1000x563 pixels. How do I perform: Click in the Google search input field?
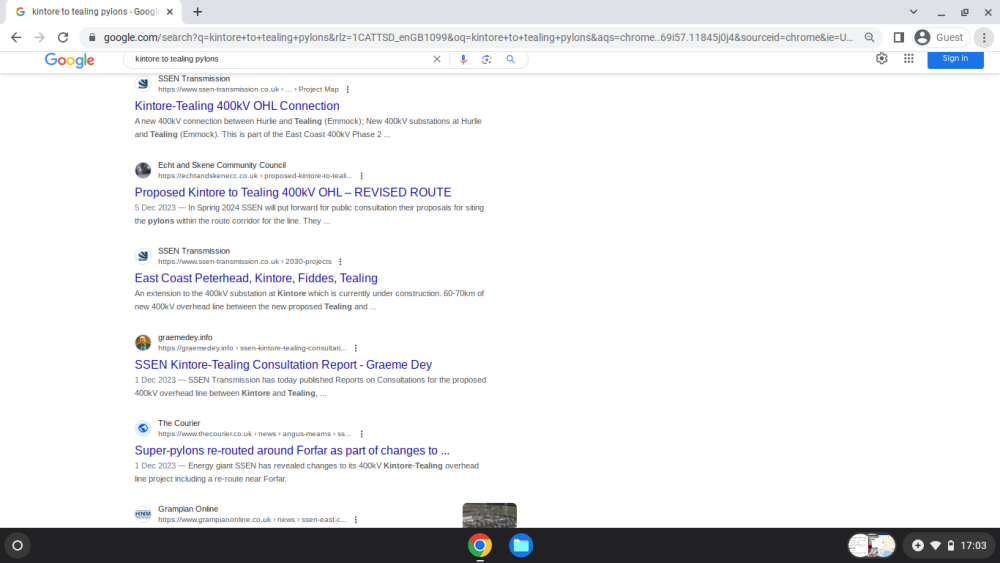[x=281, y=59]
